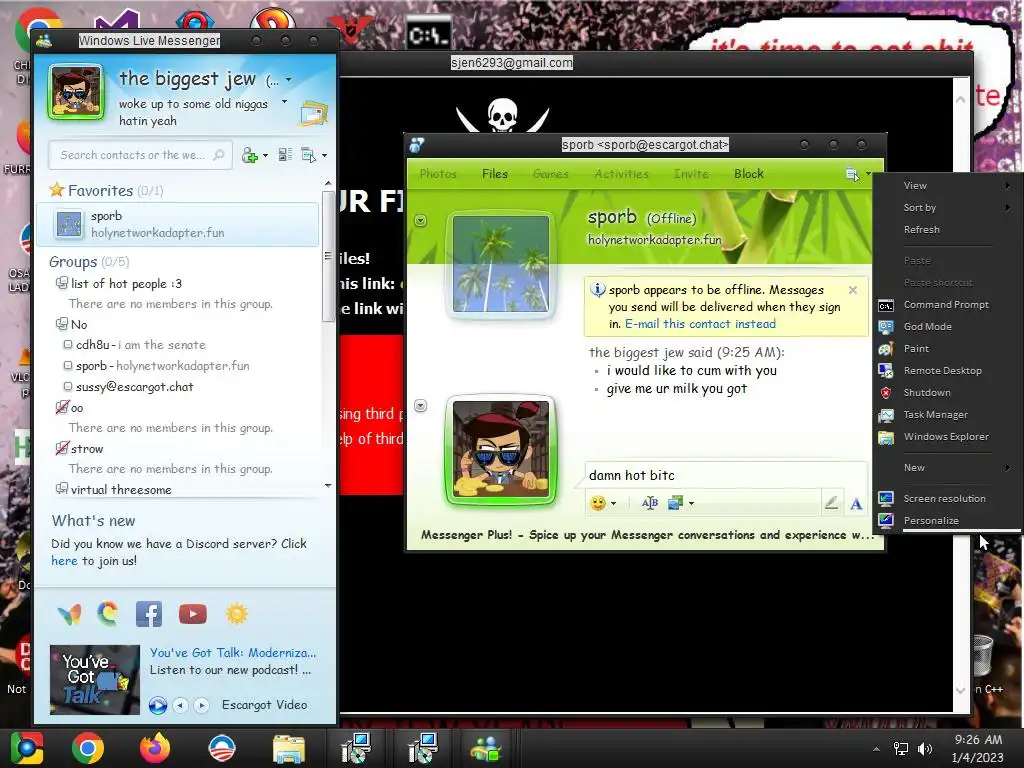
Task: Open show menu dropdown arrow in Messenger
Action: coord(325,156)
